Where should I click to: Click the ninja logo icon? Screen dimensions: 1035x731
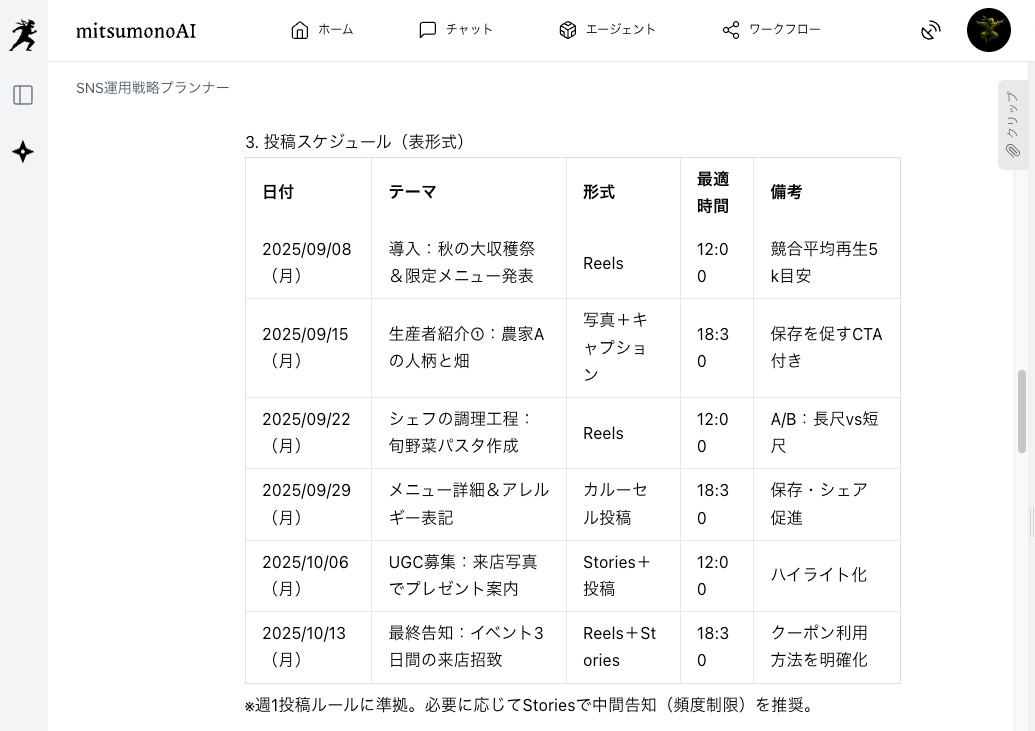23,33
